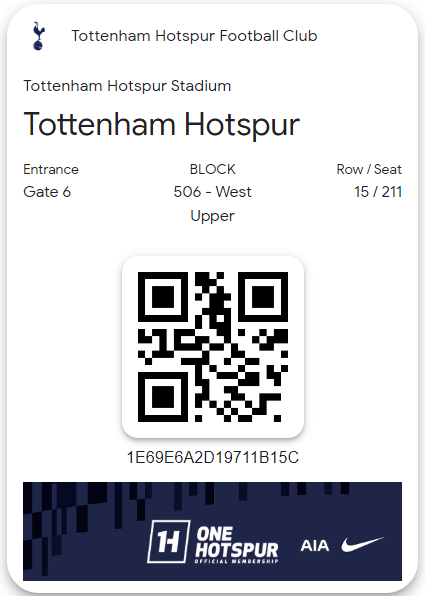This screenshot has height=596, width=425.
Task: Click the 506 - West Upper block value
Action: pos(212,203)
